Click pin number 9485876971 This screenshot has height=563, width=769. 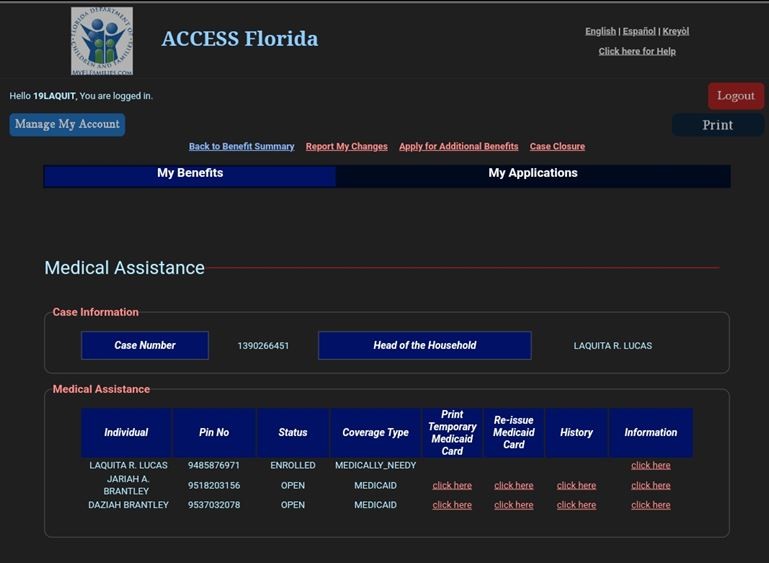214,465
